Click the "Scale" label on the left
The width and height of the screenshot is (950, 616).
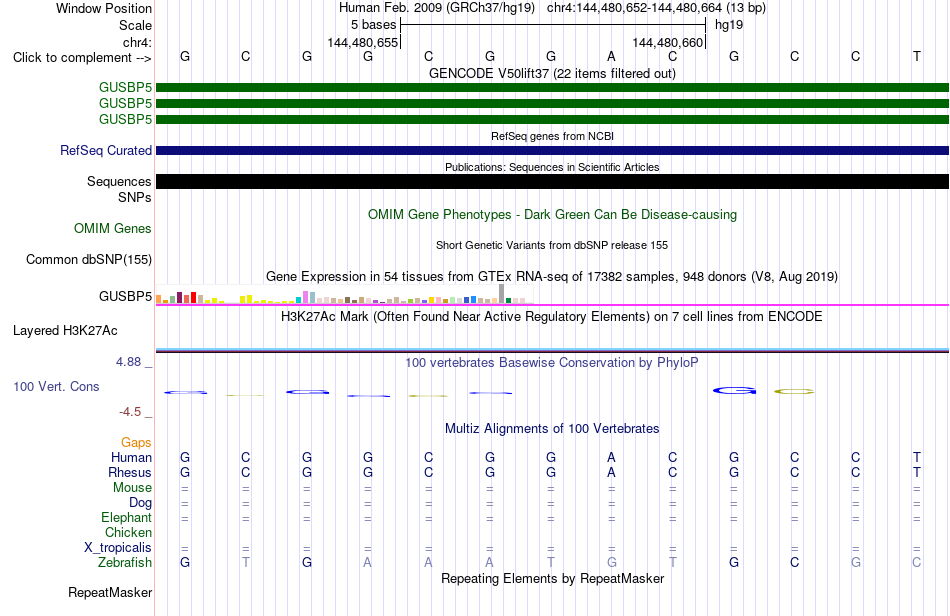coord(135,25)
